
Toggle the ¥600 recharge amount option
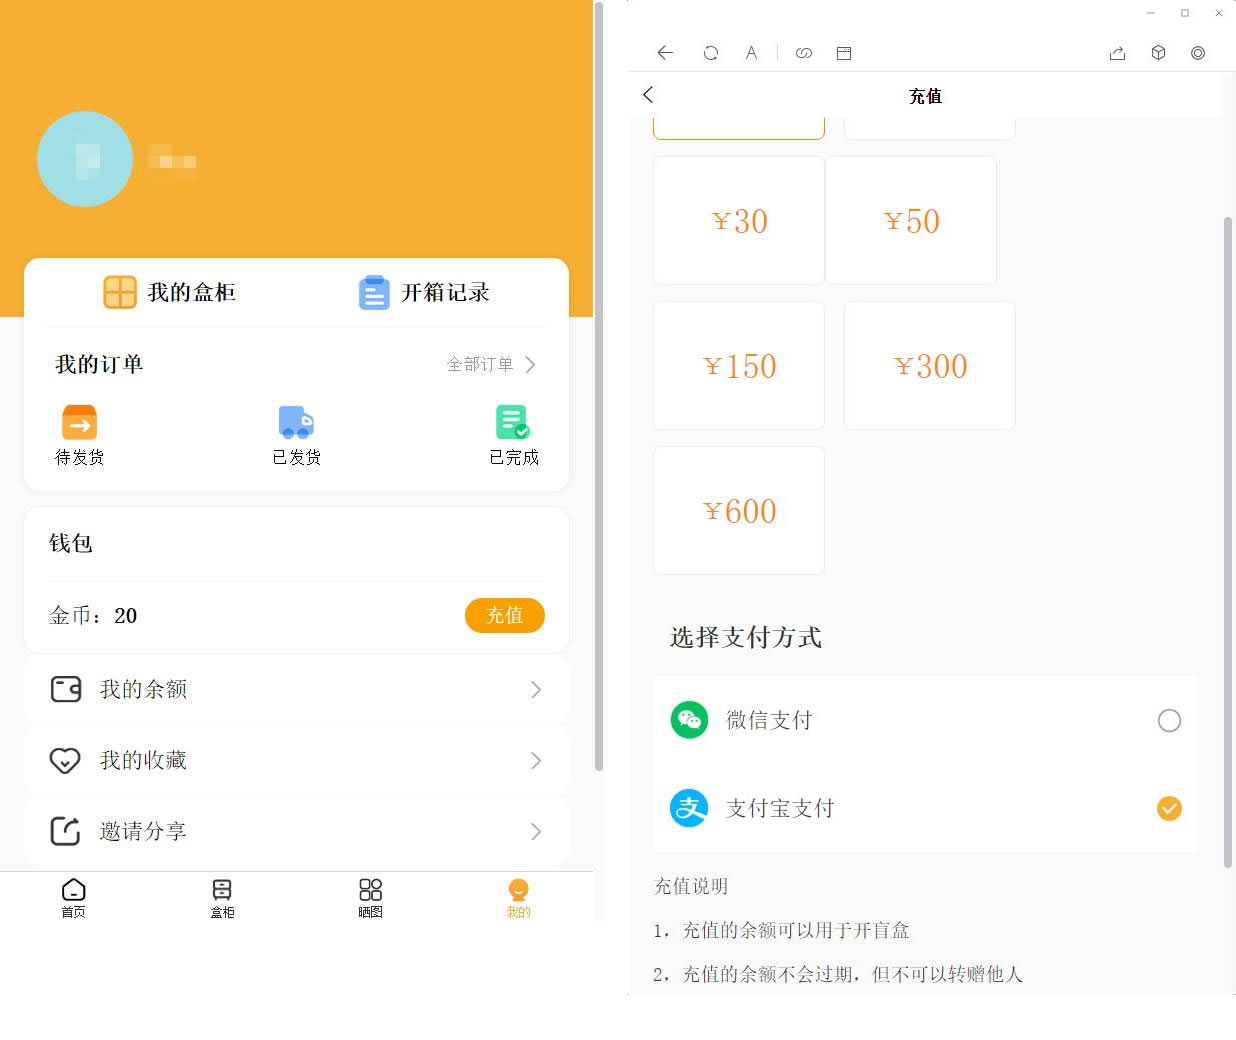point(738,511)
